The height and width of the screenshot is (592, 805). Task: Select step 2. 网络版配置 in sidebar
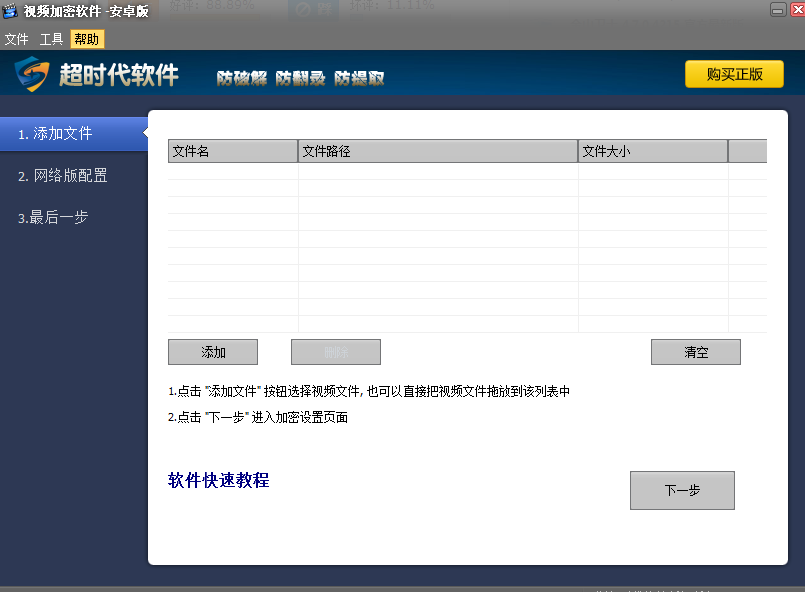[x=63, y=176]
